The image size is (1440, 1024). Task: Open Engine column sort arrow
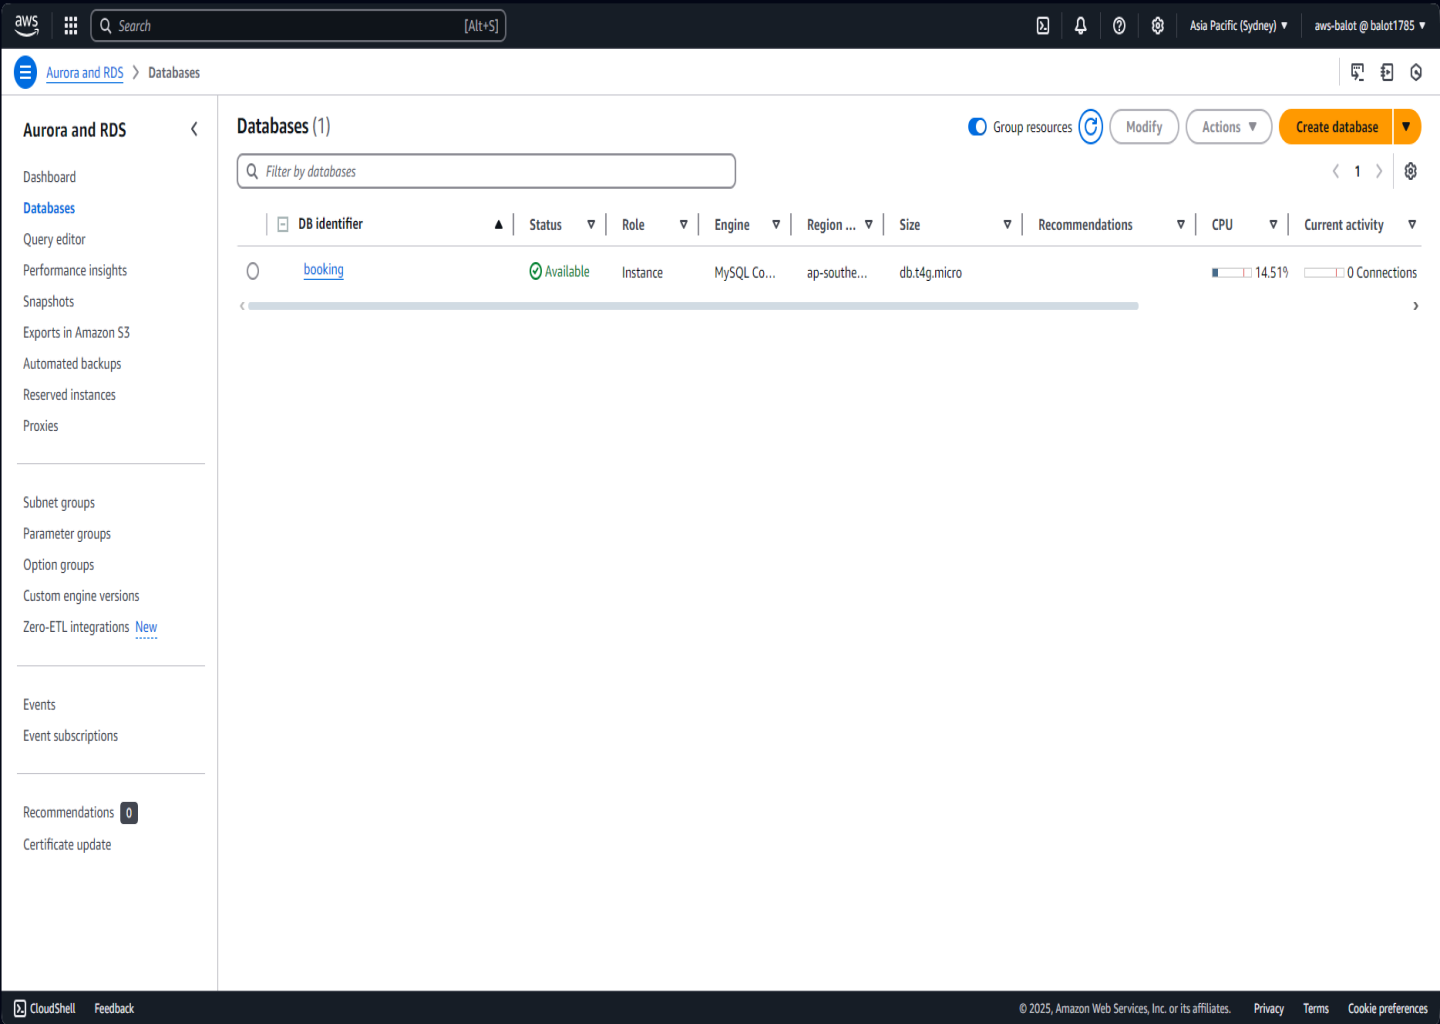[x=776, y=224]
